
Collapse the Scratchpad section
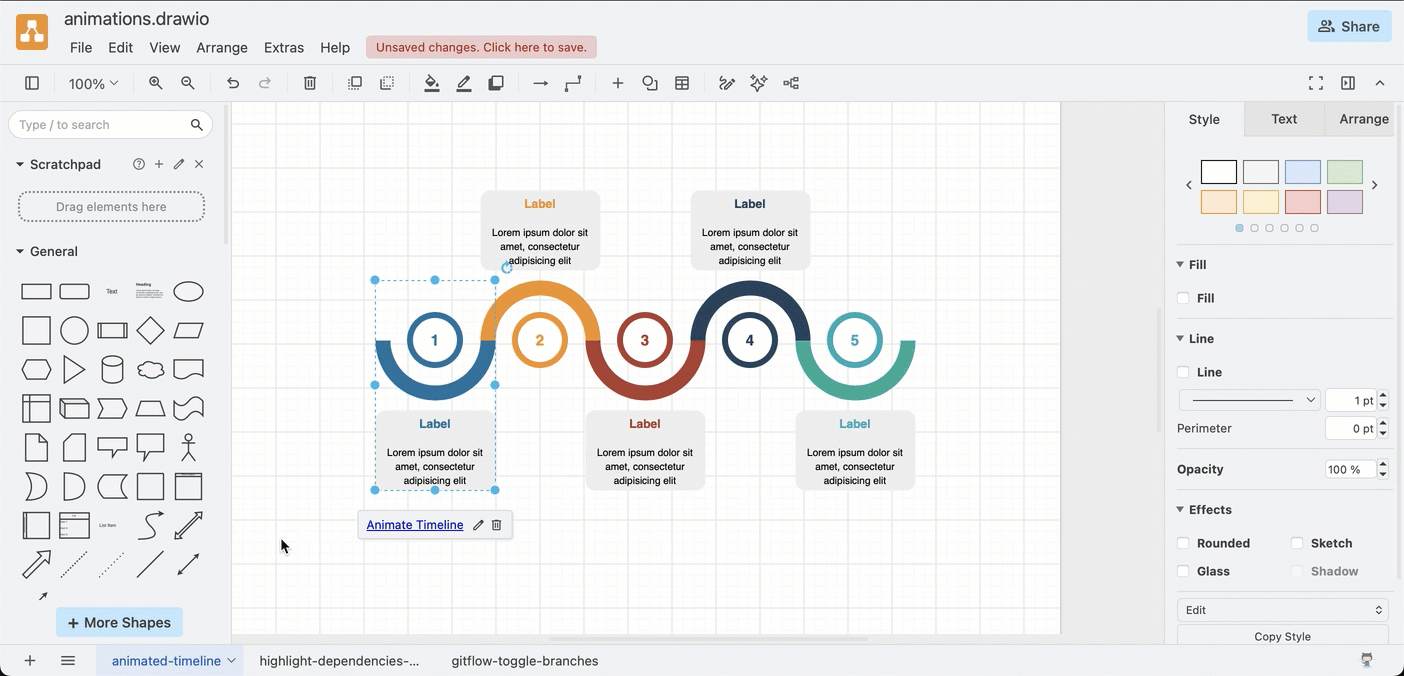(x=20, y=164)
